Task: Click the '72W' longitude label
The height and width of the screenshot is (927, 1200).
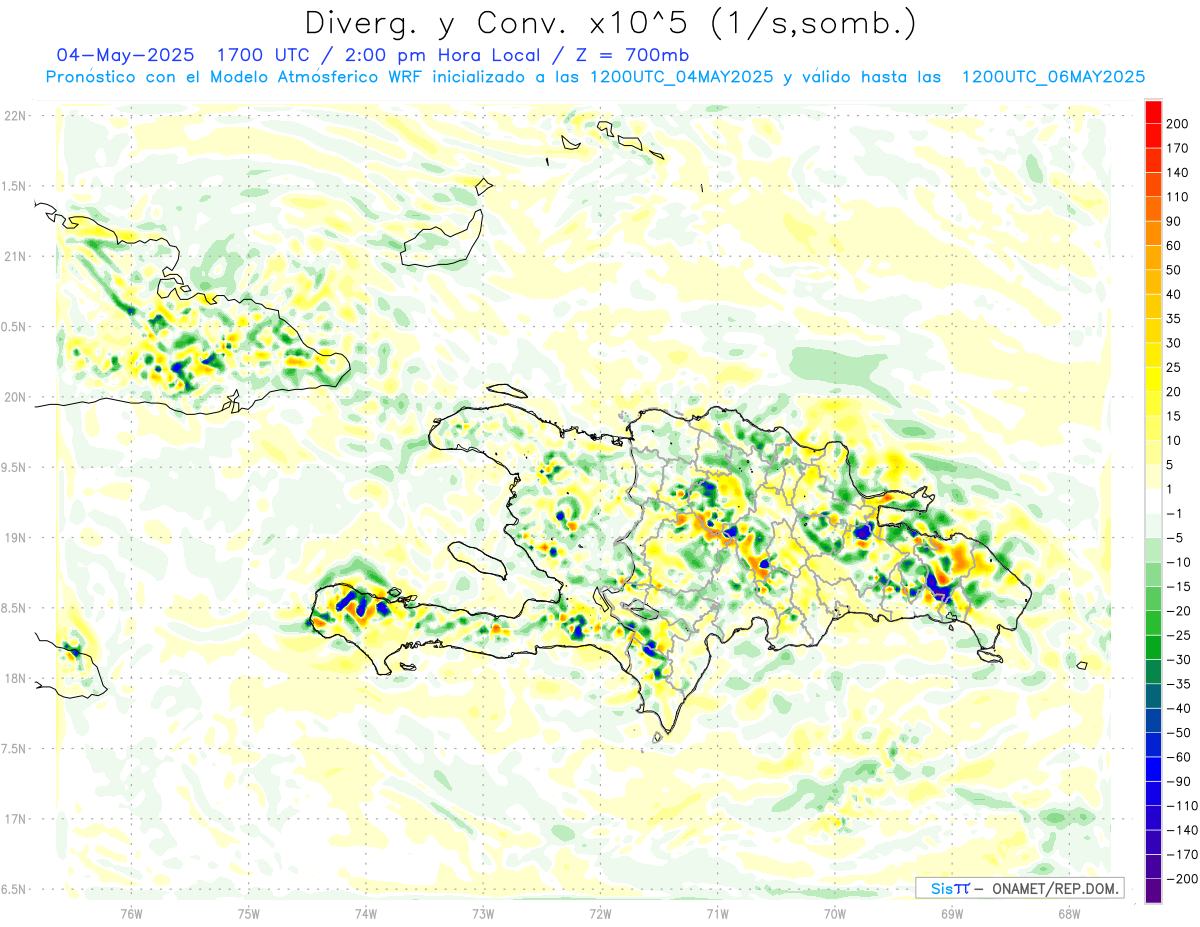Action: coord(600,913)
